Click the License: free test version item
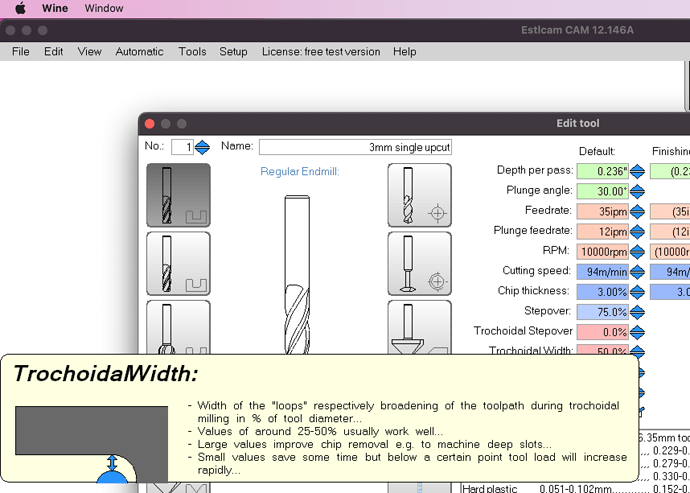The image size is (690, 493). [x=320, y=52]
